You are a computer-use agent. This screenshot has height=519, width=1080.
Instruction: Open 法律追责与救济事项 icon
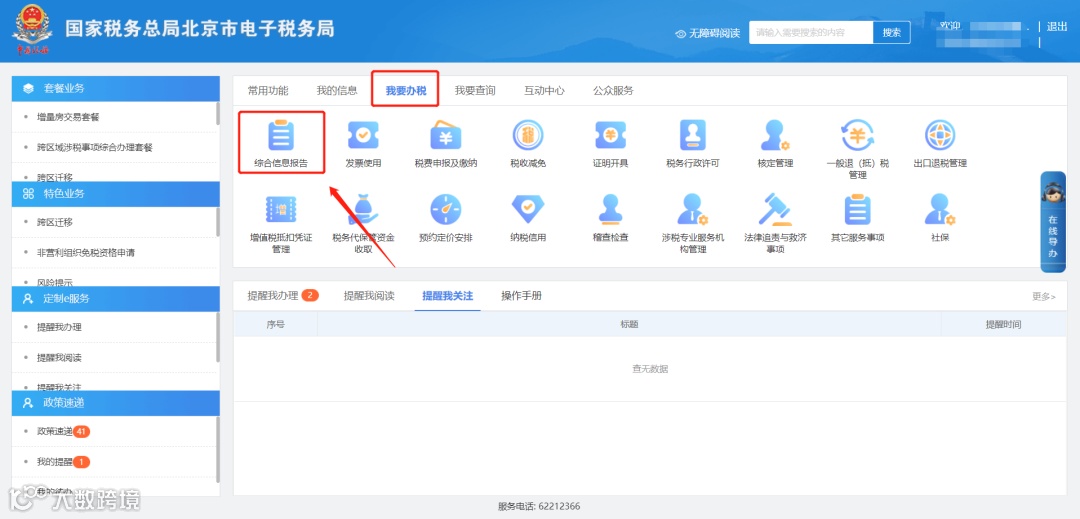[776, 209]
